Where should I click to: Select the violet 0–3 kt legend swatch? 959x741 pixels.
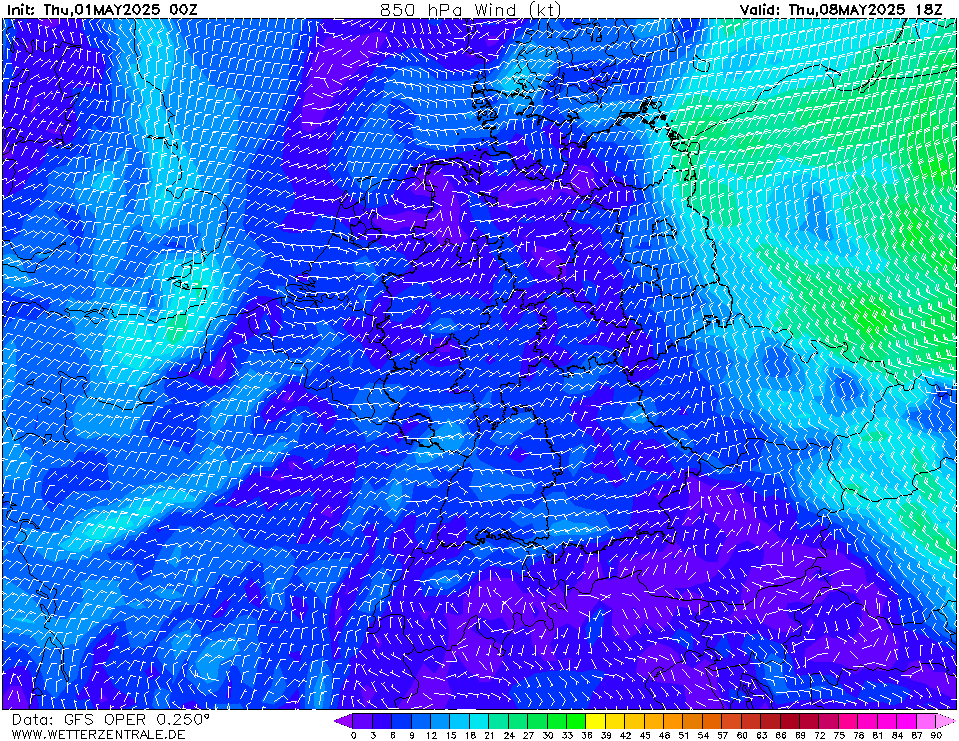(363, 721)
